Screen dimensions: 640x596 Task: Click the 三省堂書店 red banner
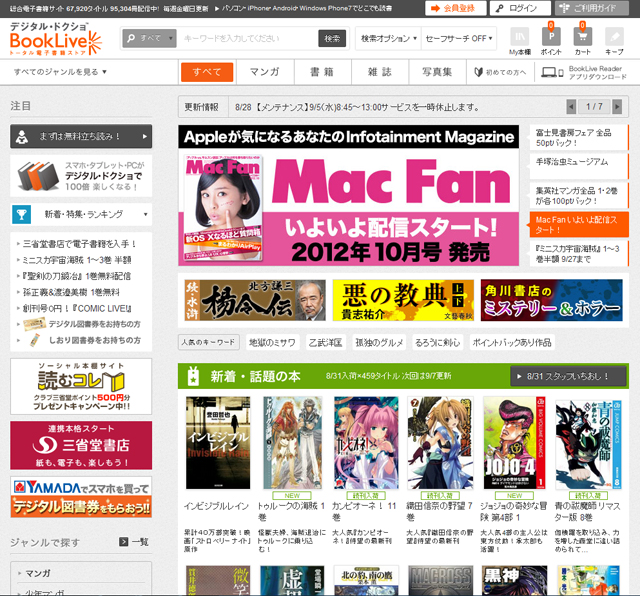coord(81,445)
